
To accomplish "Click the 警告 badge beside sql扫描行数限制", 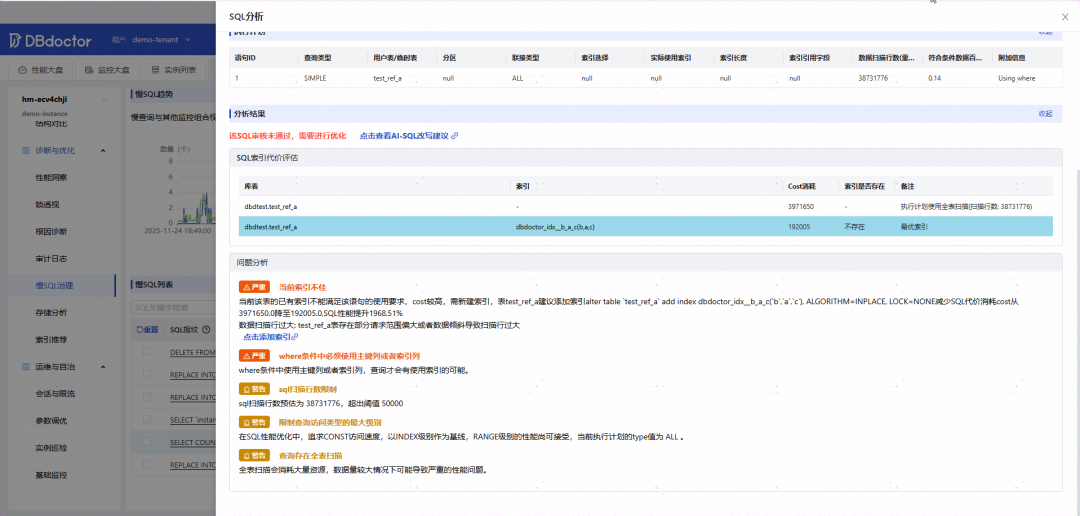I will (254, 389).
